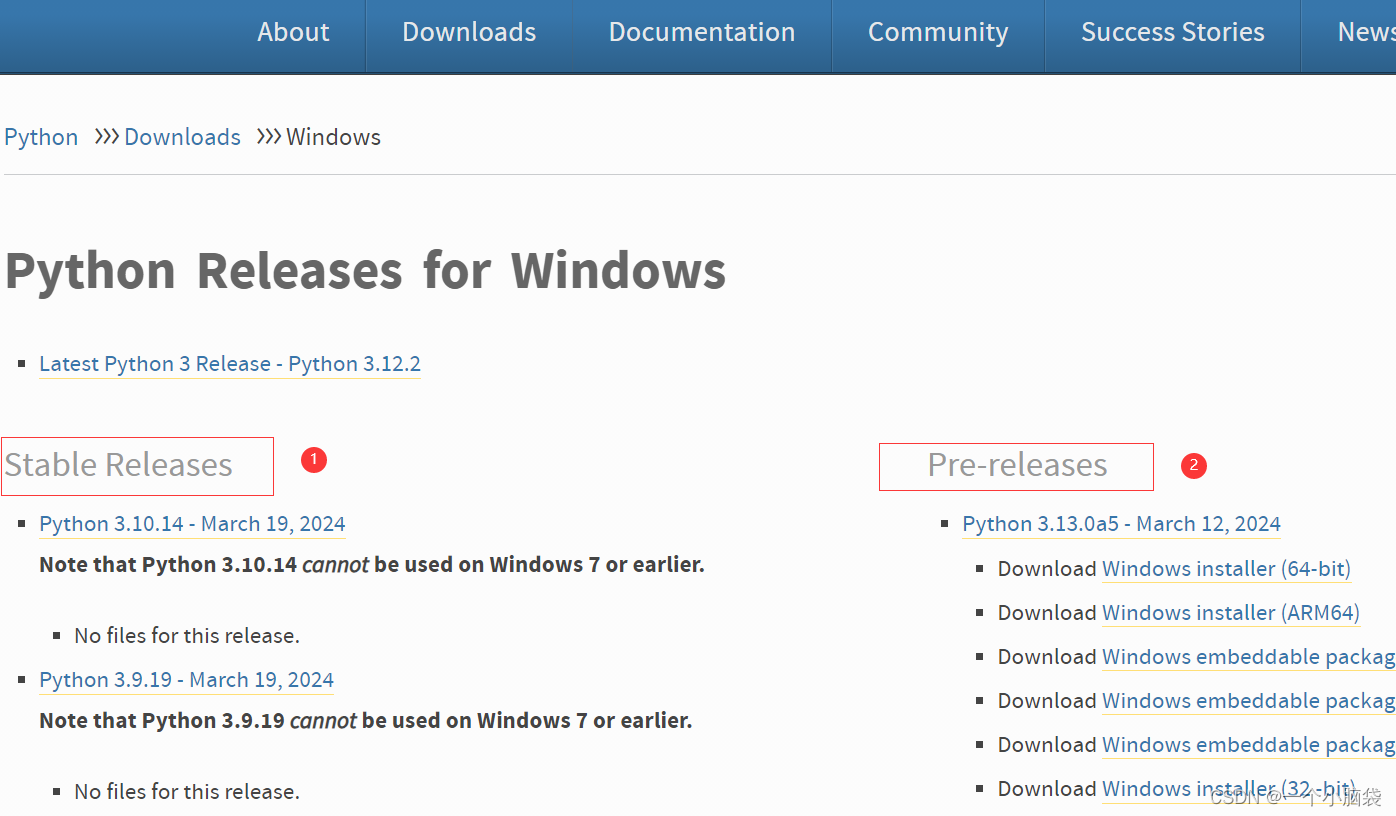Click No files for this release under Python 3.10.14

click(x=187, y=636)
